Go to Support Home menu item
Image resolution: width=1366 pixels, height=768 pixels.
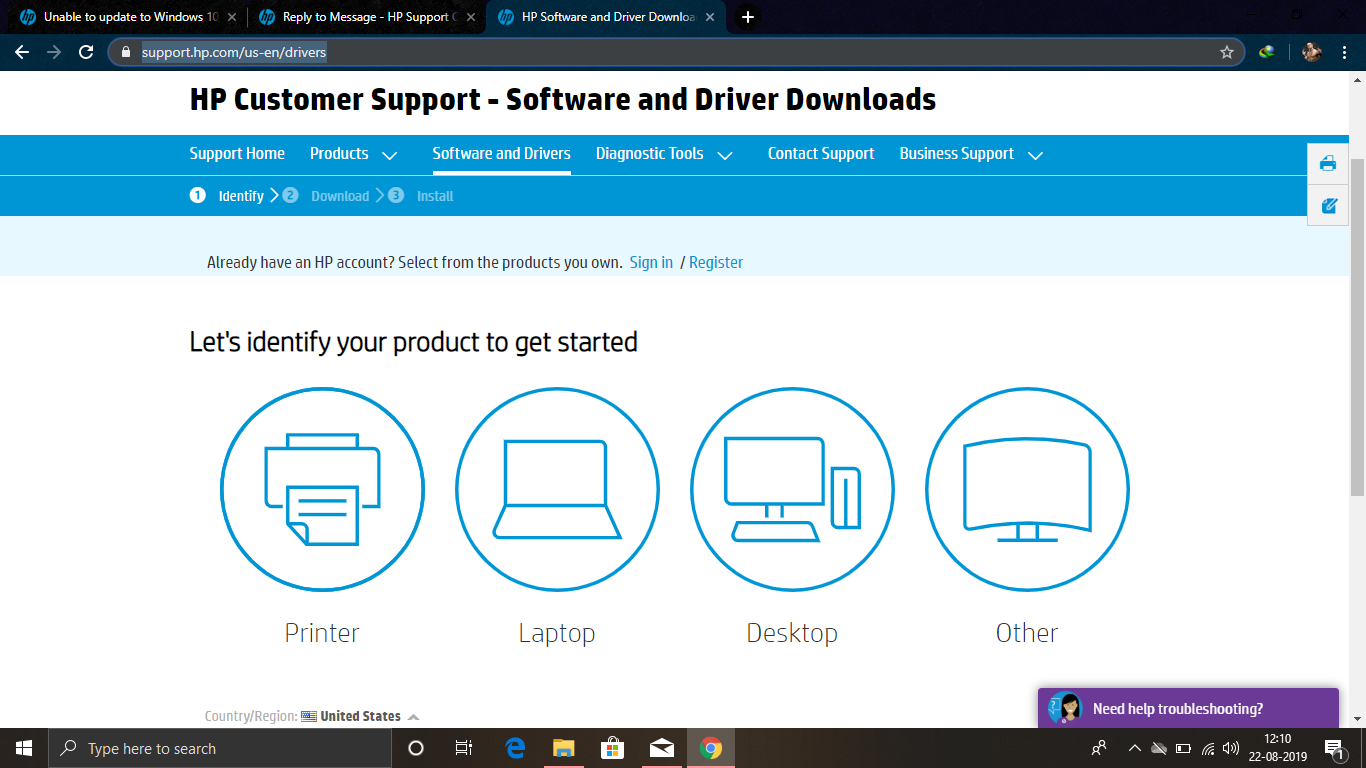point(237,154)
